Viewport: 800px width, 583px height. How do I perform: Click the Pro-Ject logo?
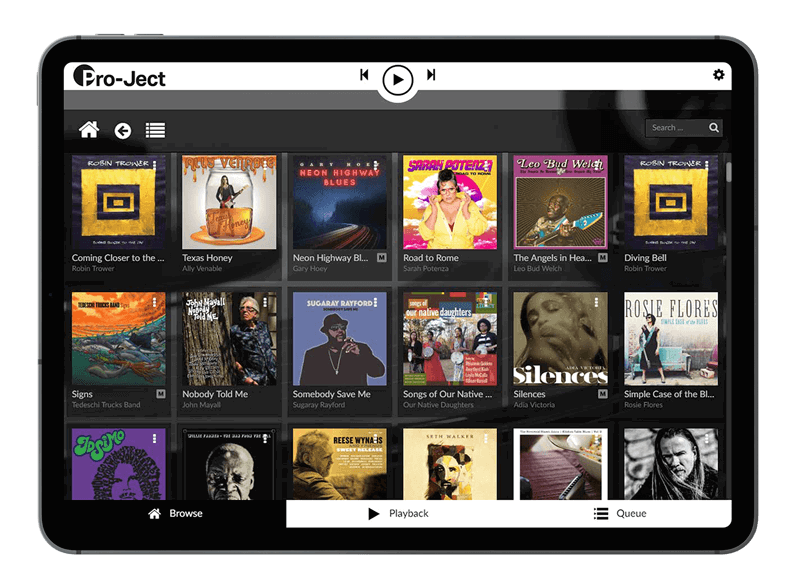[119, 77]
